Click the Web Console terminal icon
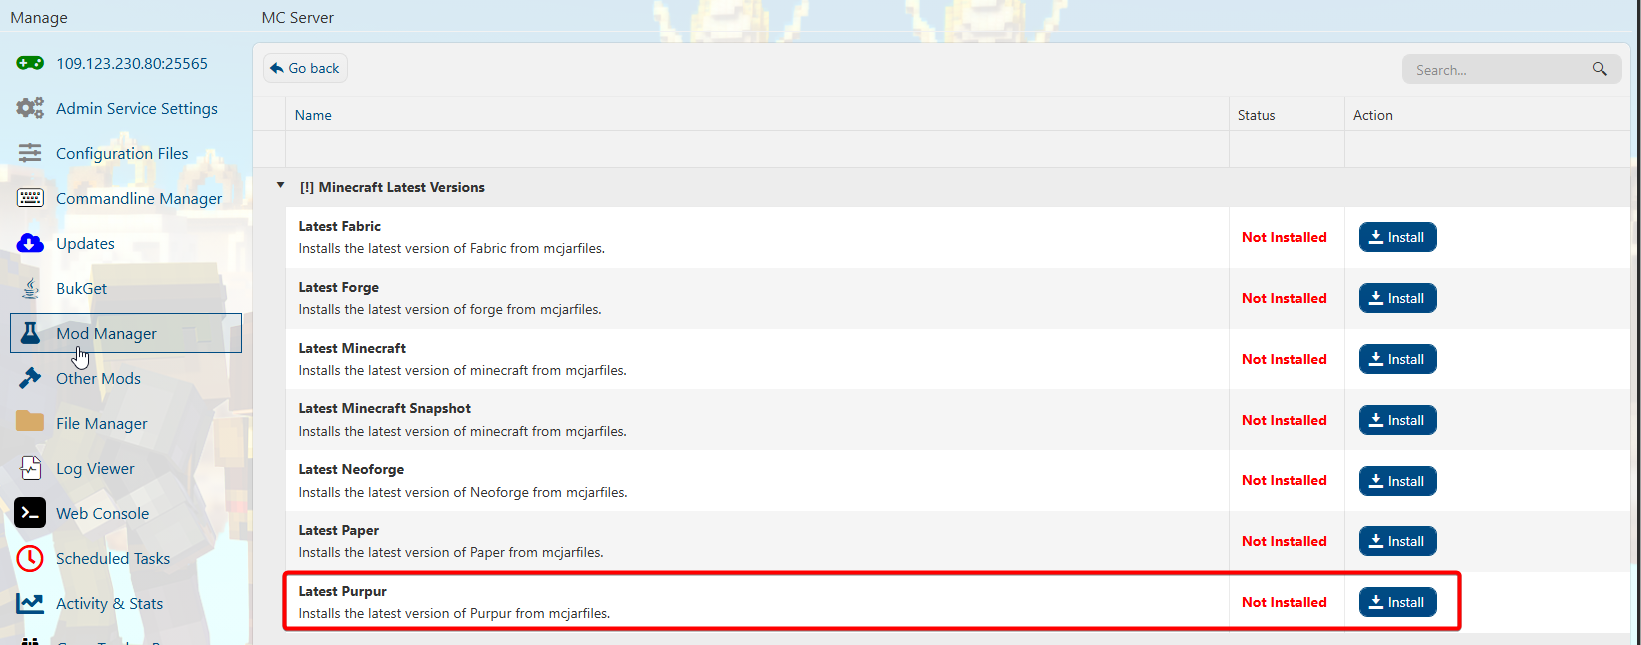 click(30, 513)
